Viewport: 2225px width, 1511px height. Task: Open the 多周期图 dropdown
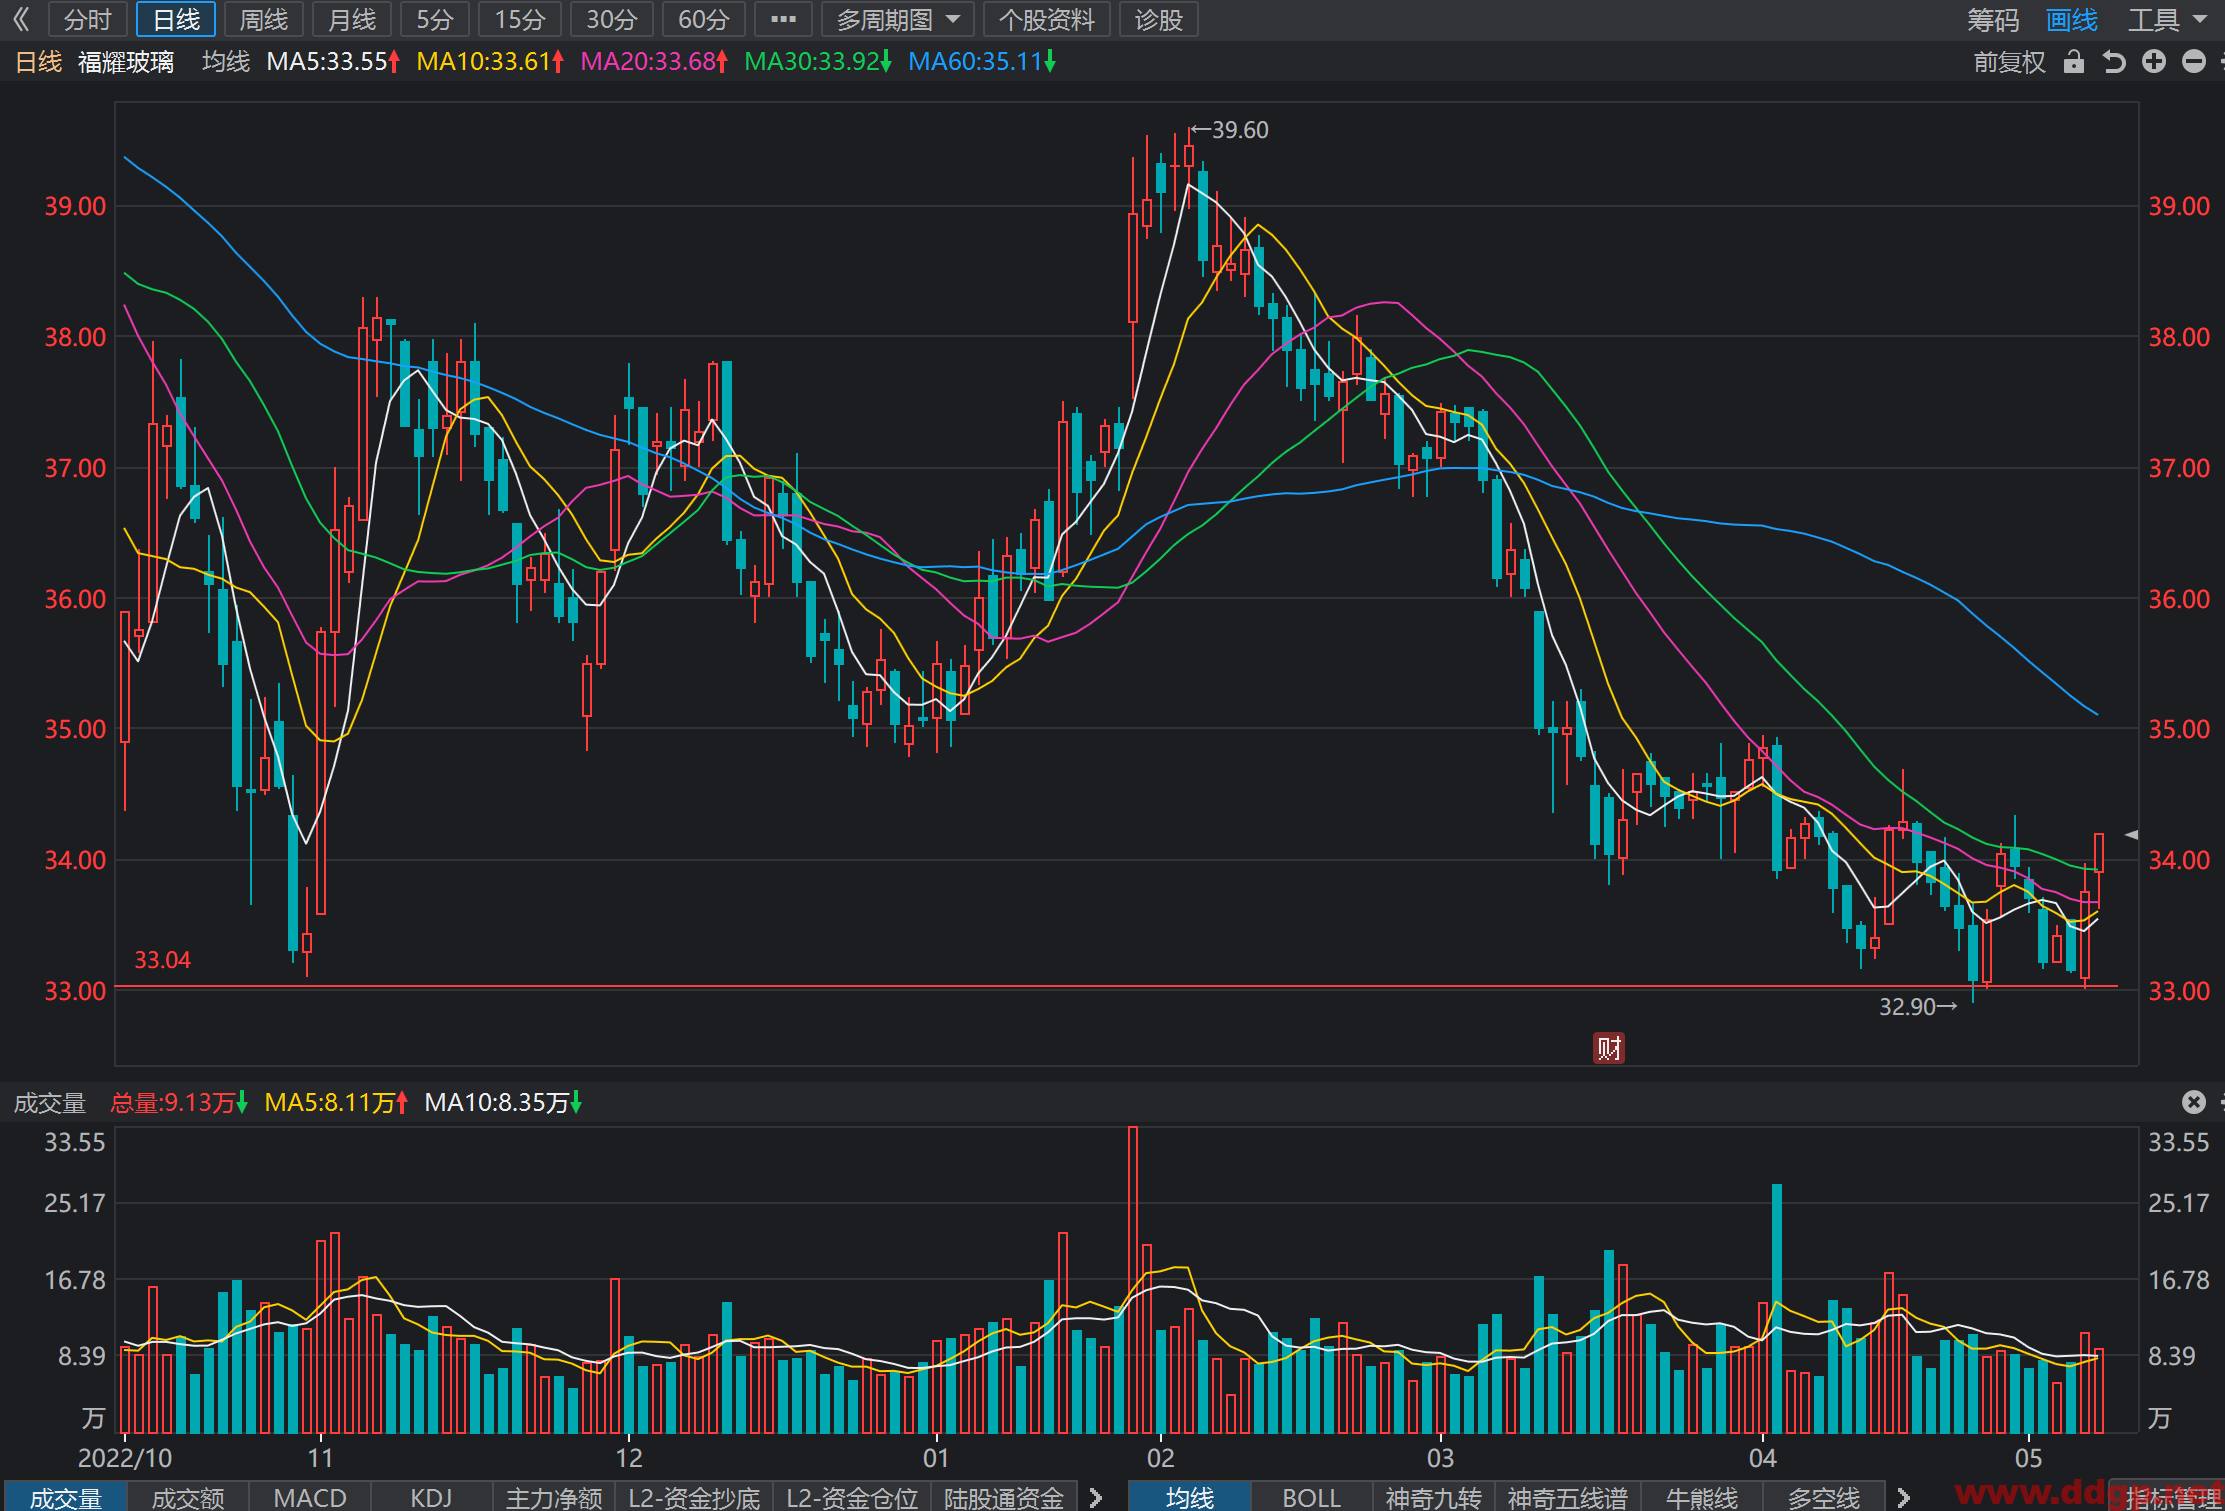point(897,20)
